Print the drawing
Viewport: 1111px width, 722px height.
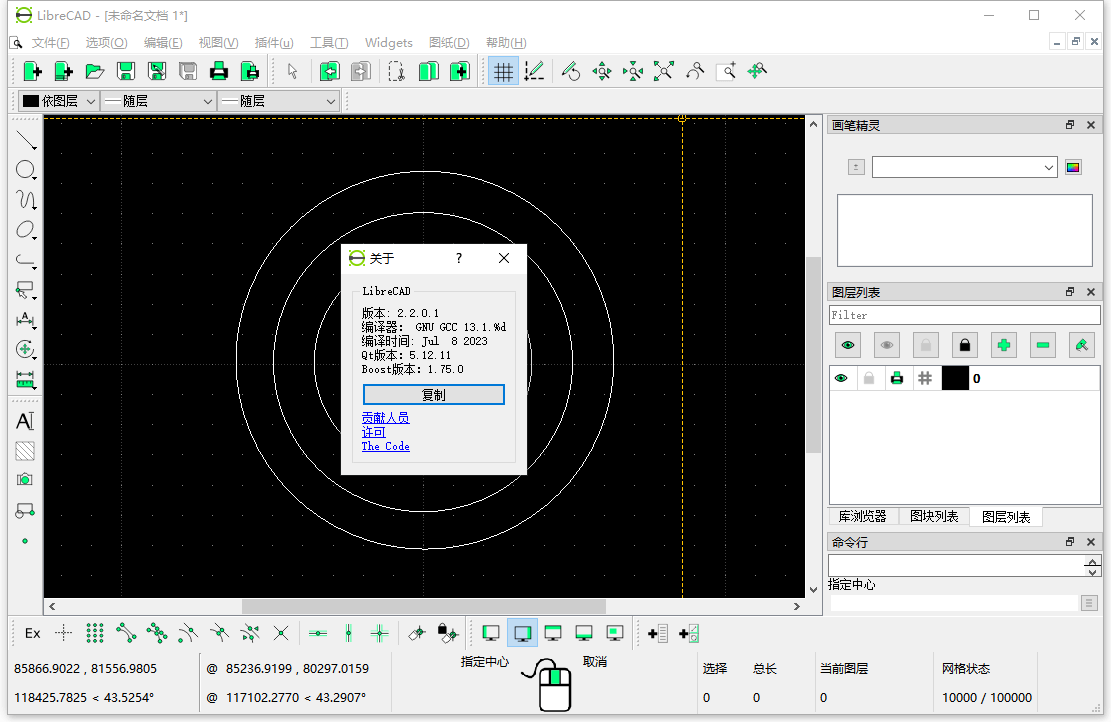(219, 72)
